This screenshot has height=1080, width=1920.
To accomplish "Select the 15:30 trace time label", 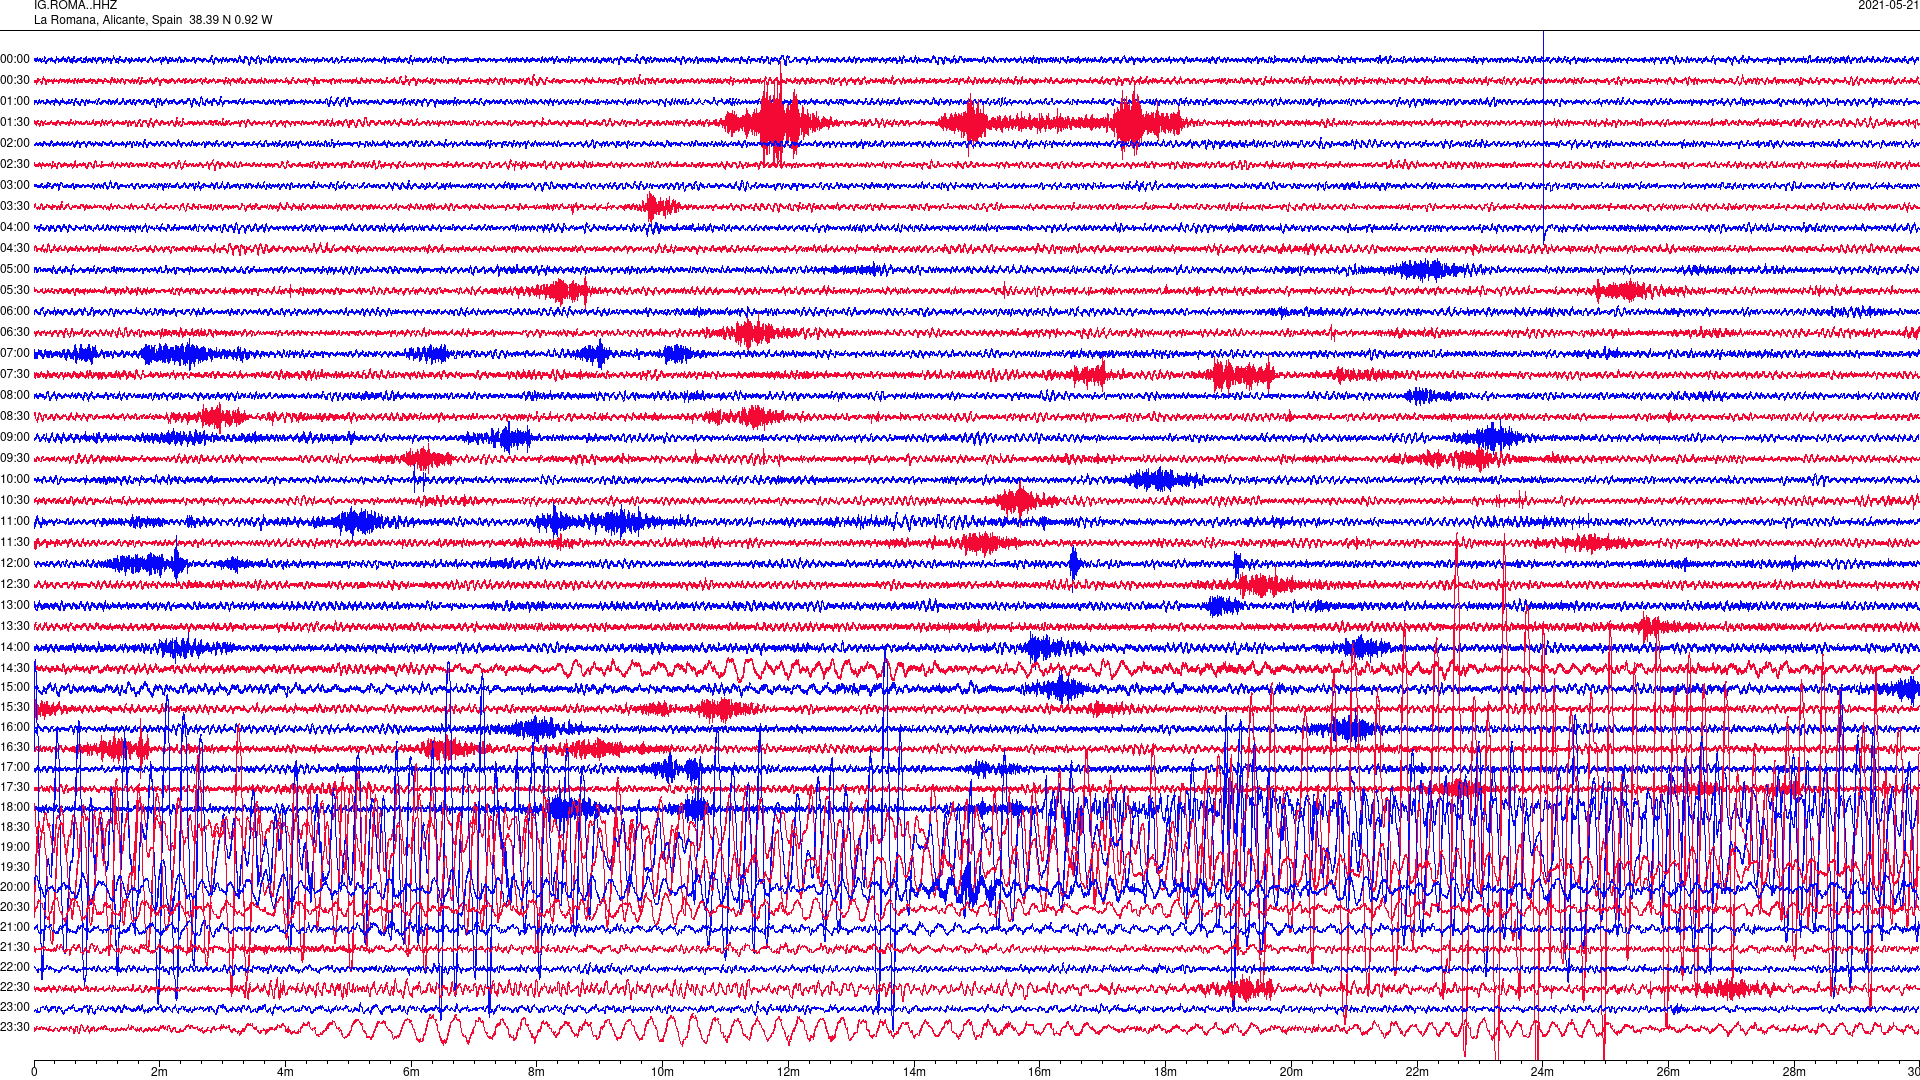I will click(15, 707).
